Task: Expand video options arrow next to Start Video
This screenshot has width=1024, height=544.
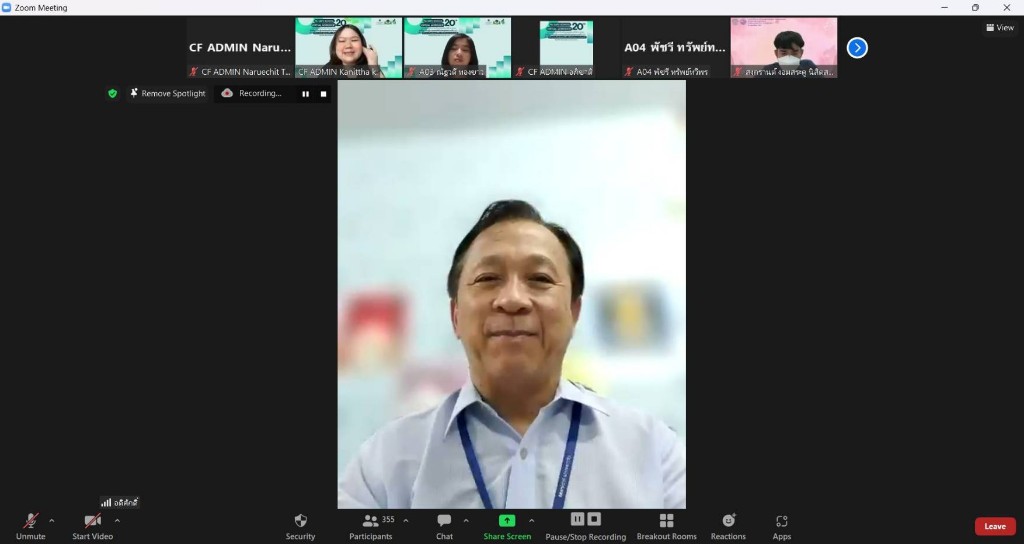Action: click(117, 520)
